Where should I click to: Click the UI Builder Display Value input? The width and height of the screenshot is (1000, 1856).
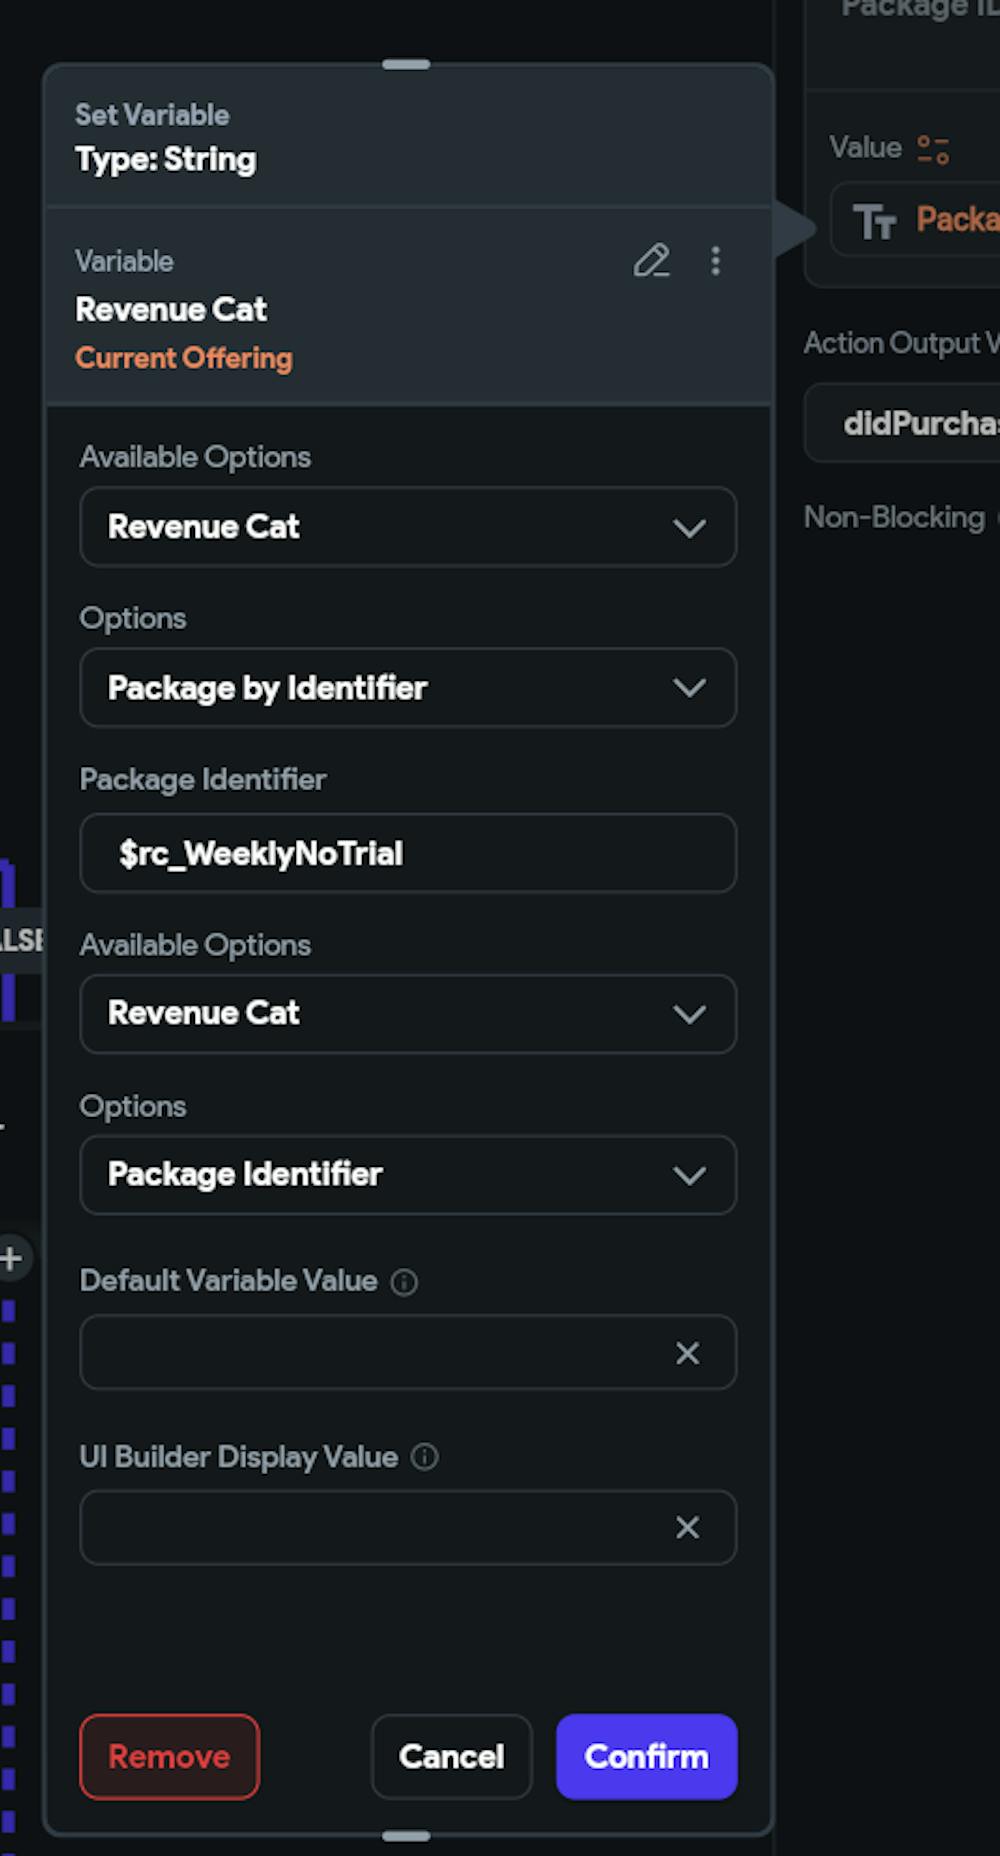pyautogui.click(x=370, y=1527)
